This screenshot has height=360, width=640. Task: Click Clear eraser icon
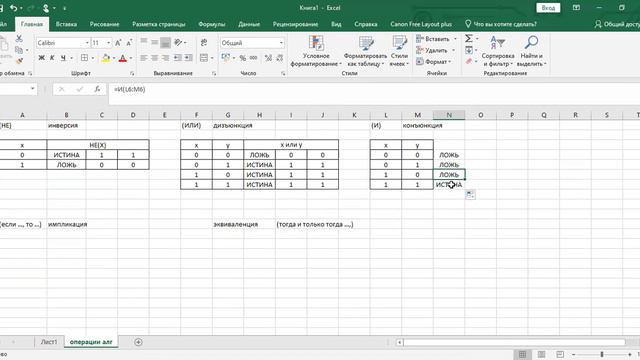pos(469,61)
